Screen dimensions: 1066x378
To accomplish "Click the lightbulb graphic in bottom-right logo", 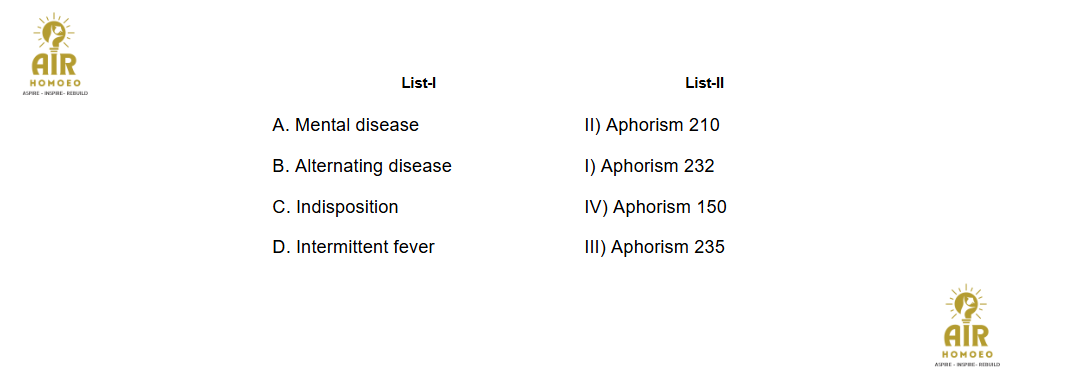I will point(967,304).
